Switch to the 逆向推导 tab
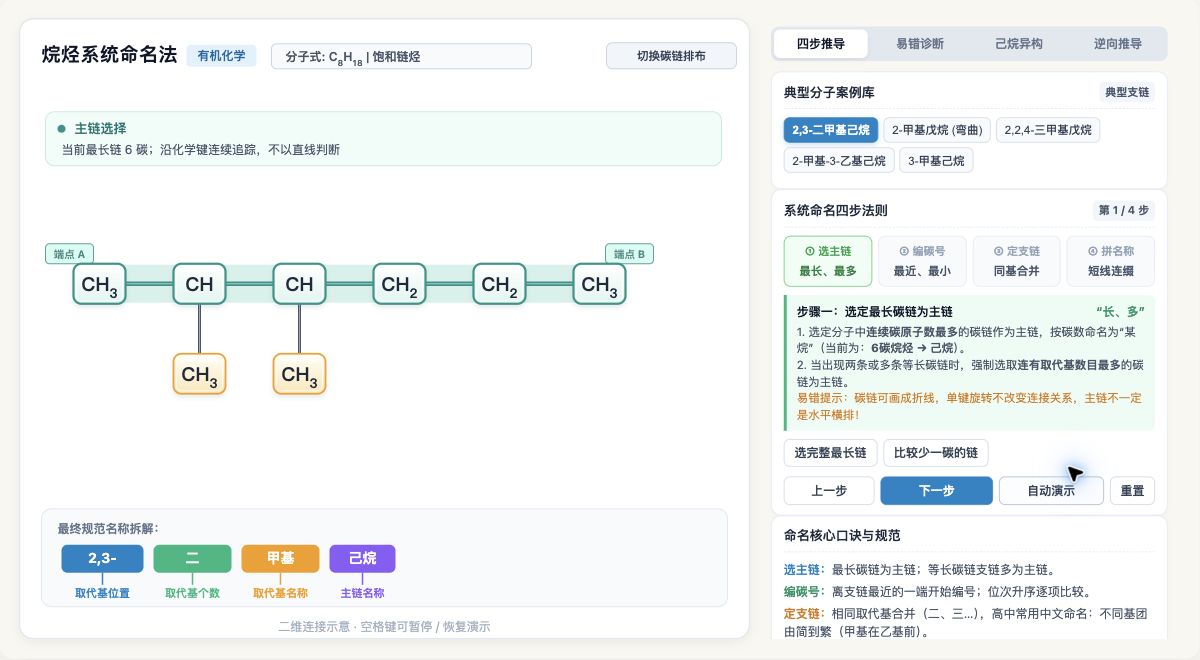The image size is (1200, 660). click(1117, 44)
